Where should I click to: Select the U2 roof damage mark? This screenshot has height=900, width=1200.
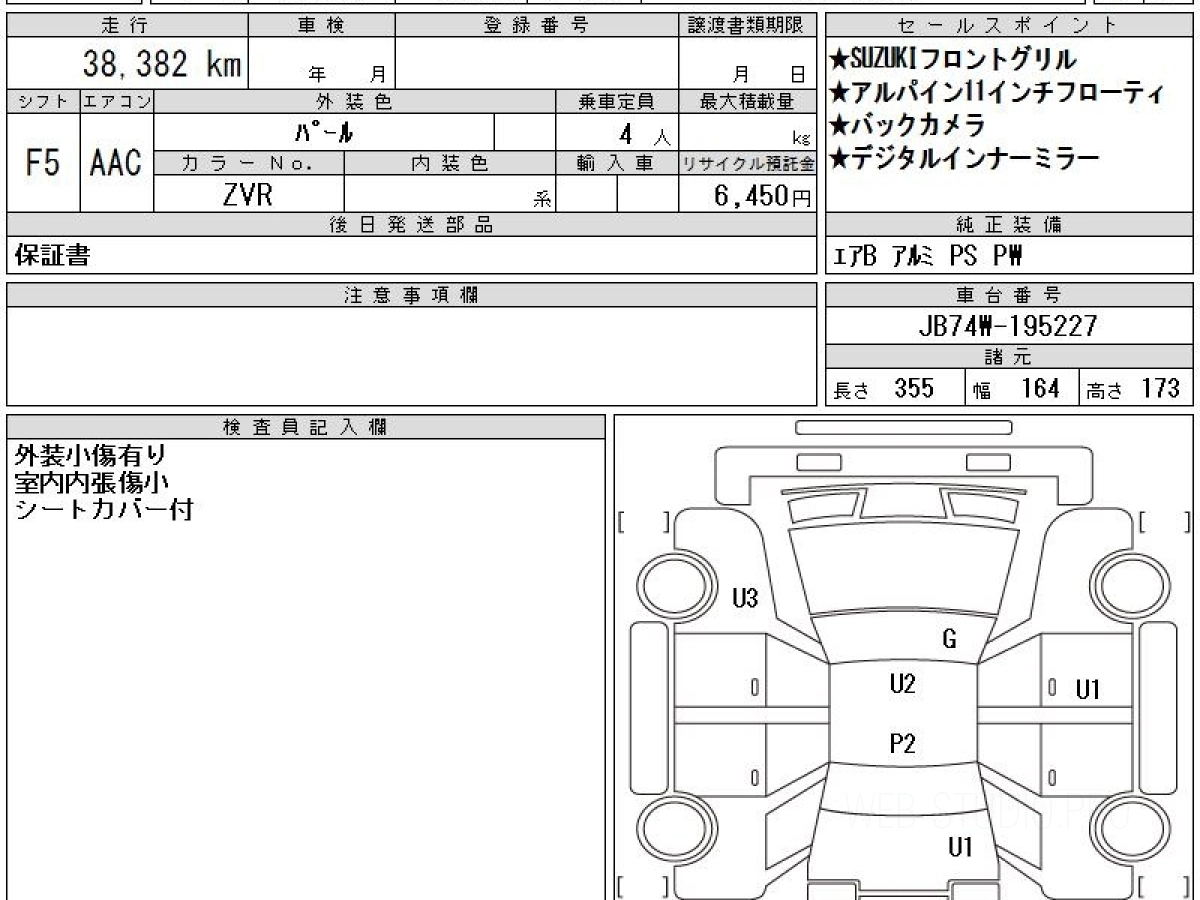pos(902,684)
